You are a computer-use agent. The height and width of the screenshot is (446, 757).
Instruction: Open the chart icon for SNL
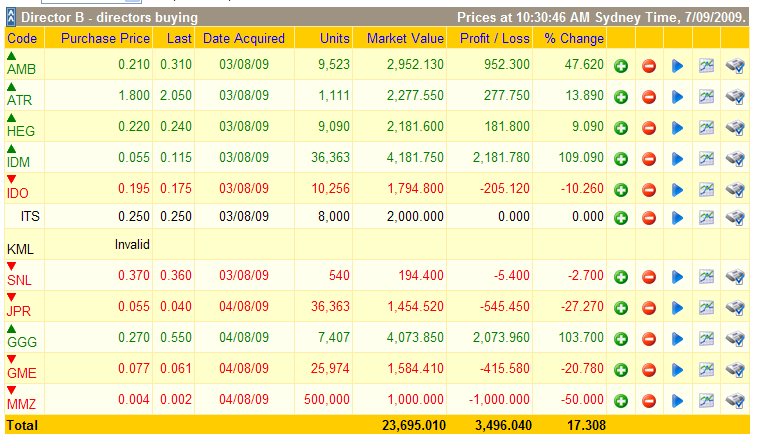tap(706, 276)
